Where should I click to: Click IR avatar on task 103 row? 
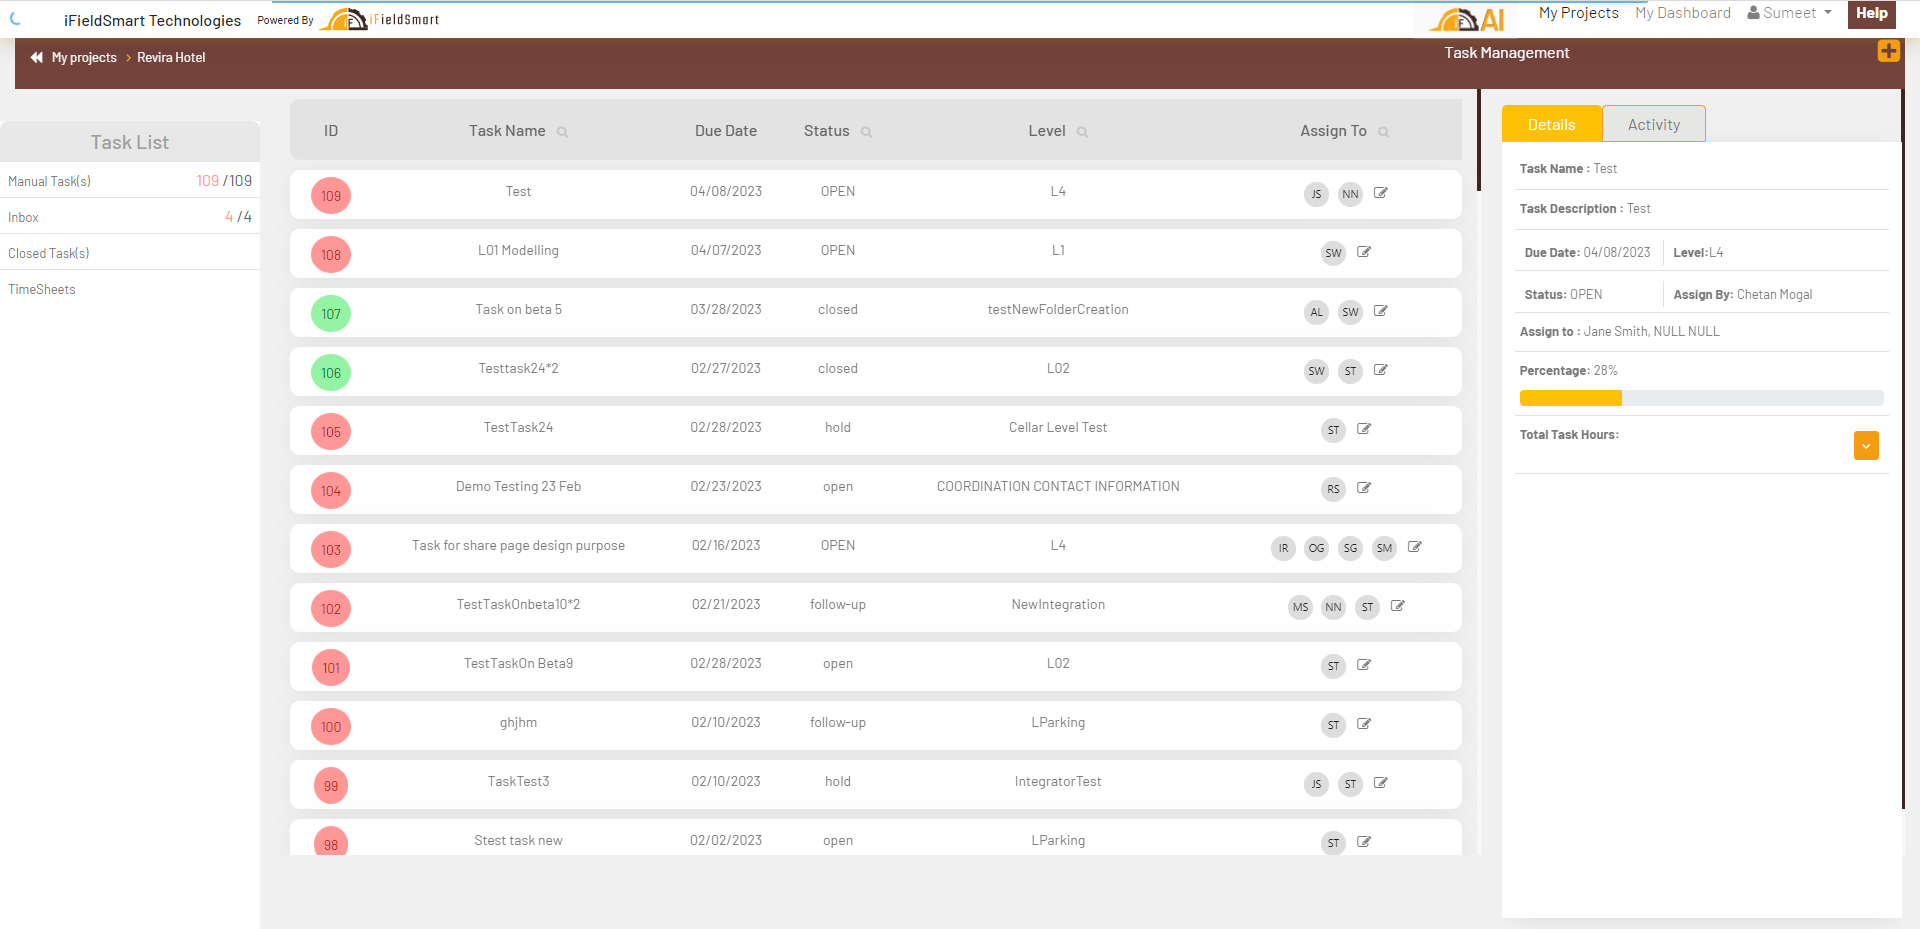tap(1283, 548)
